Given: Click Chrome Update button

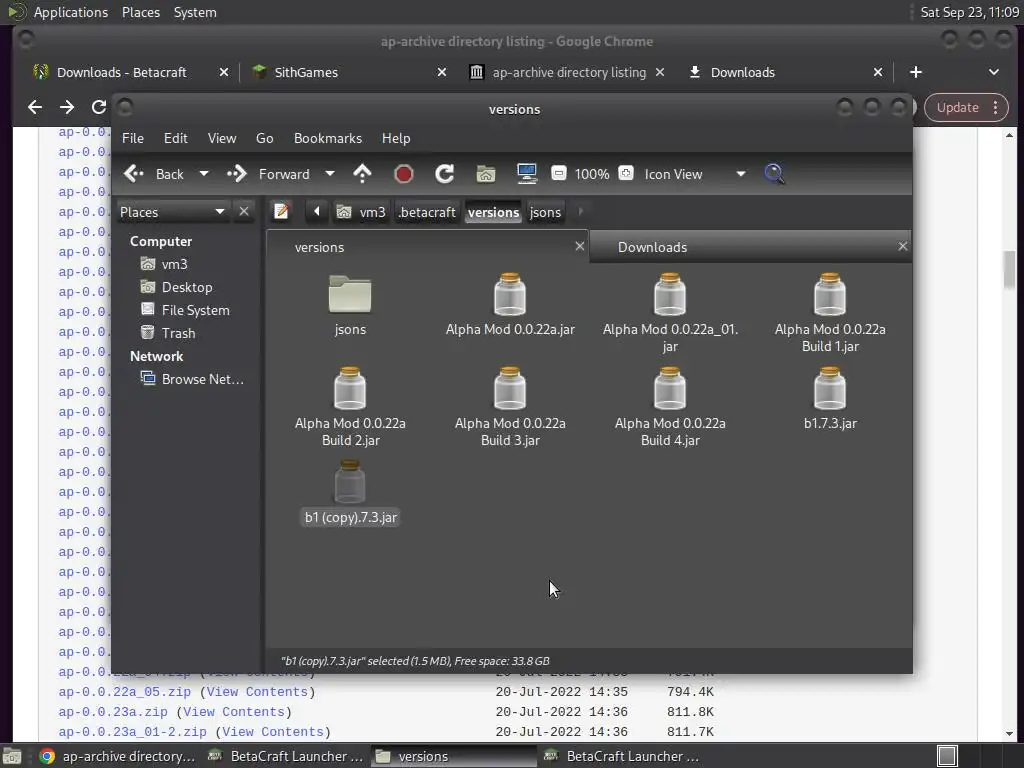Looking at the screenshot, I should pos(966,108).
